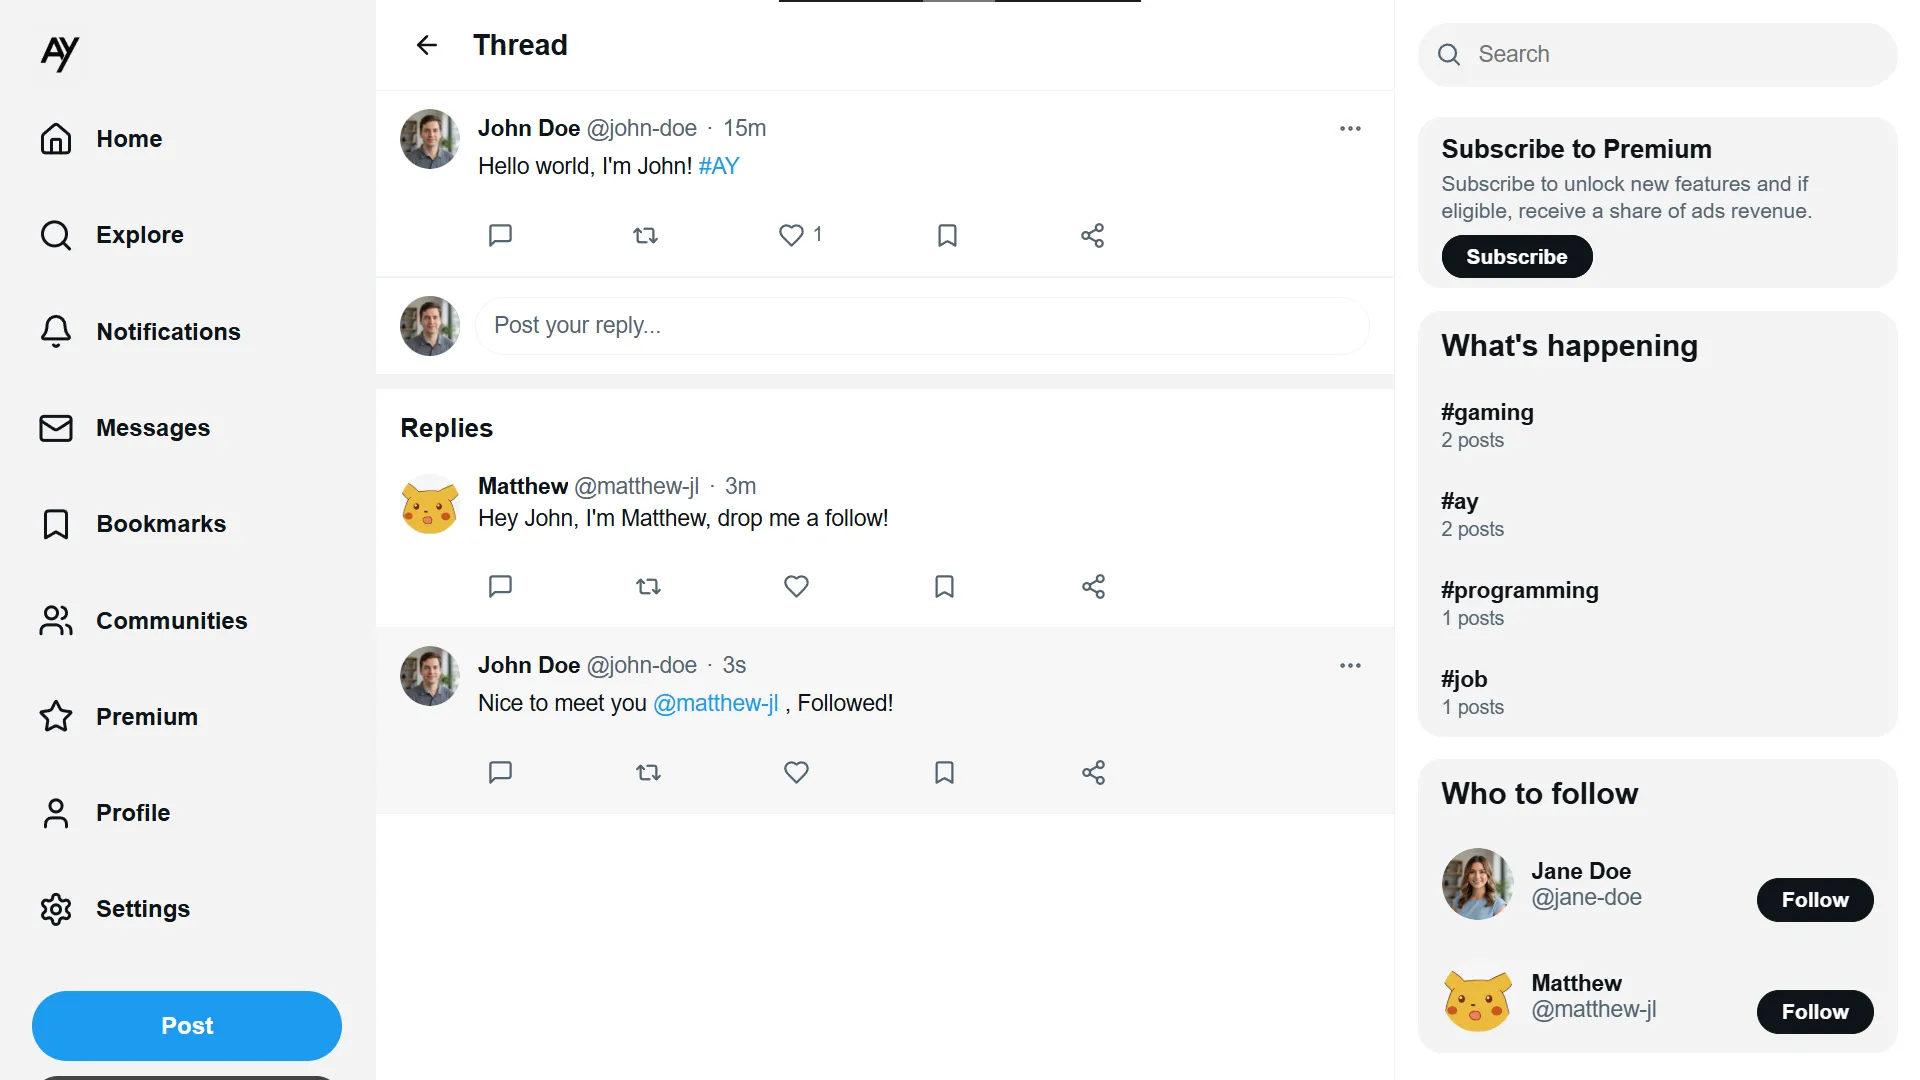This screenshot has height=1080, width=1920.
Task: Type in the 'Post your reply' field
Action: [x=920, y=326]
